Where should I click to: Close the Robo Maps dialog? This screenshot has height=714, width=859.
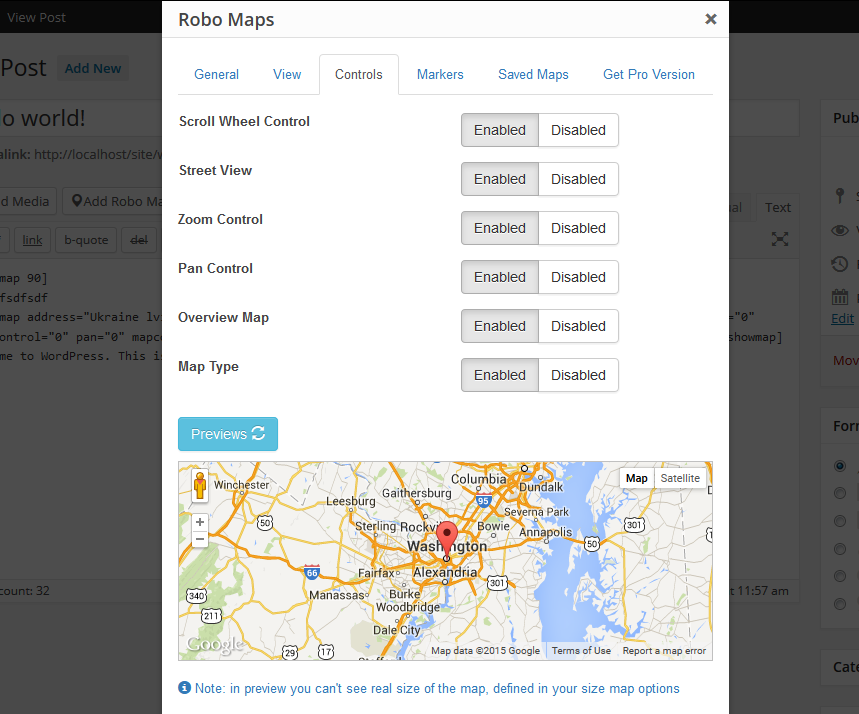pyautogui.click(x=711, y=19)
